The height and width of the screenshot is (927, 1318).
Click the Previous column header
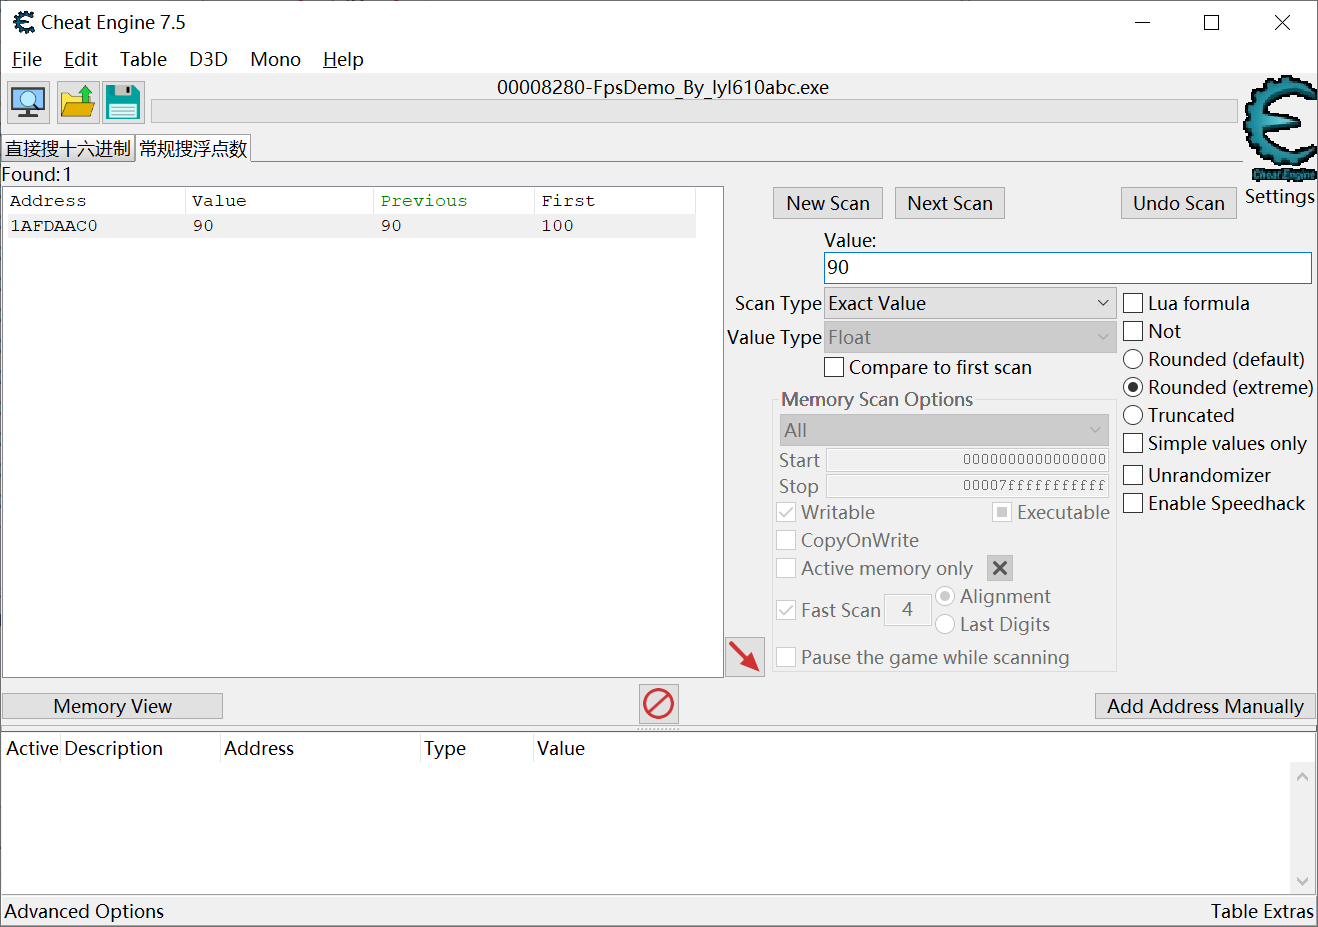(454, 201)
